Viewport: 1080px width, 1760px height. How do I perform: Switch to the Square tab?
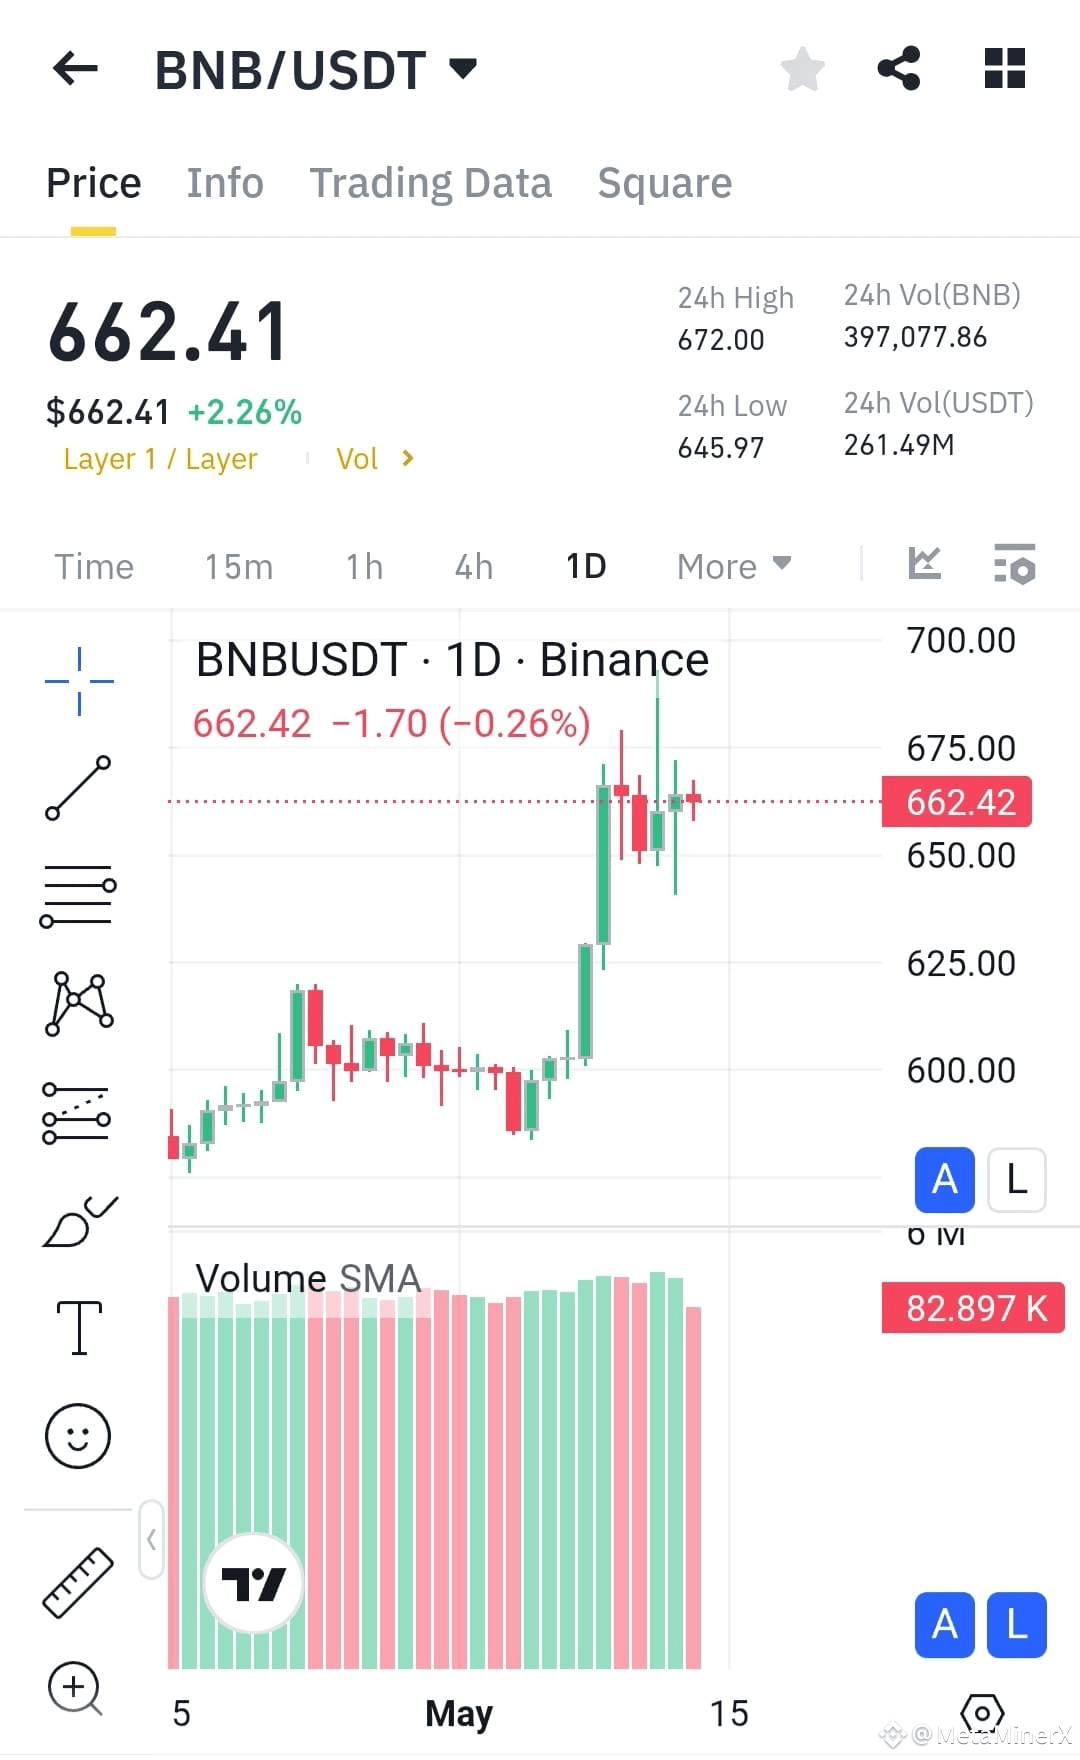click(x=665, y=183)
